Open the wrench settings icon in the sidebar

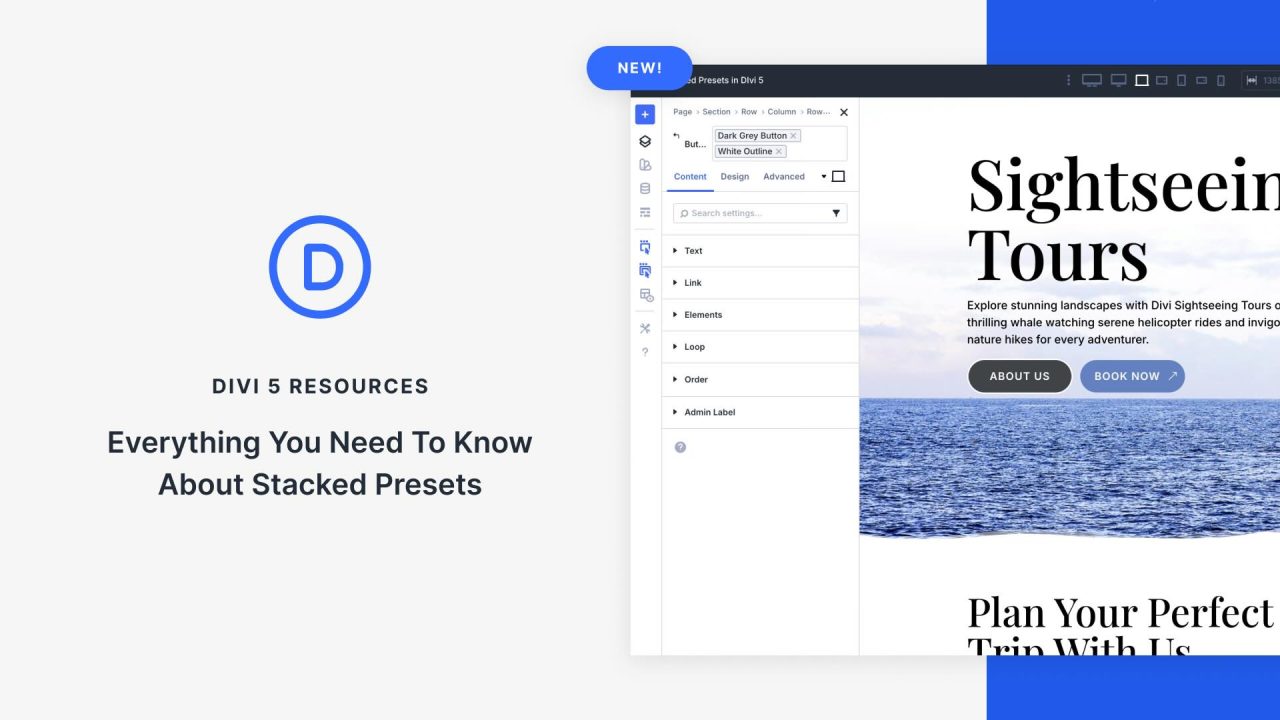click(x=644, y=328)
